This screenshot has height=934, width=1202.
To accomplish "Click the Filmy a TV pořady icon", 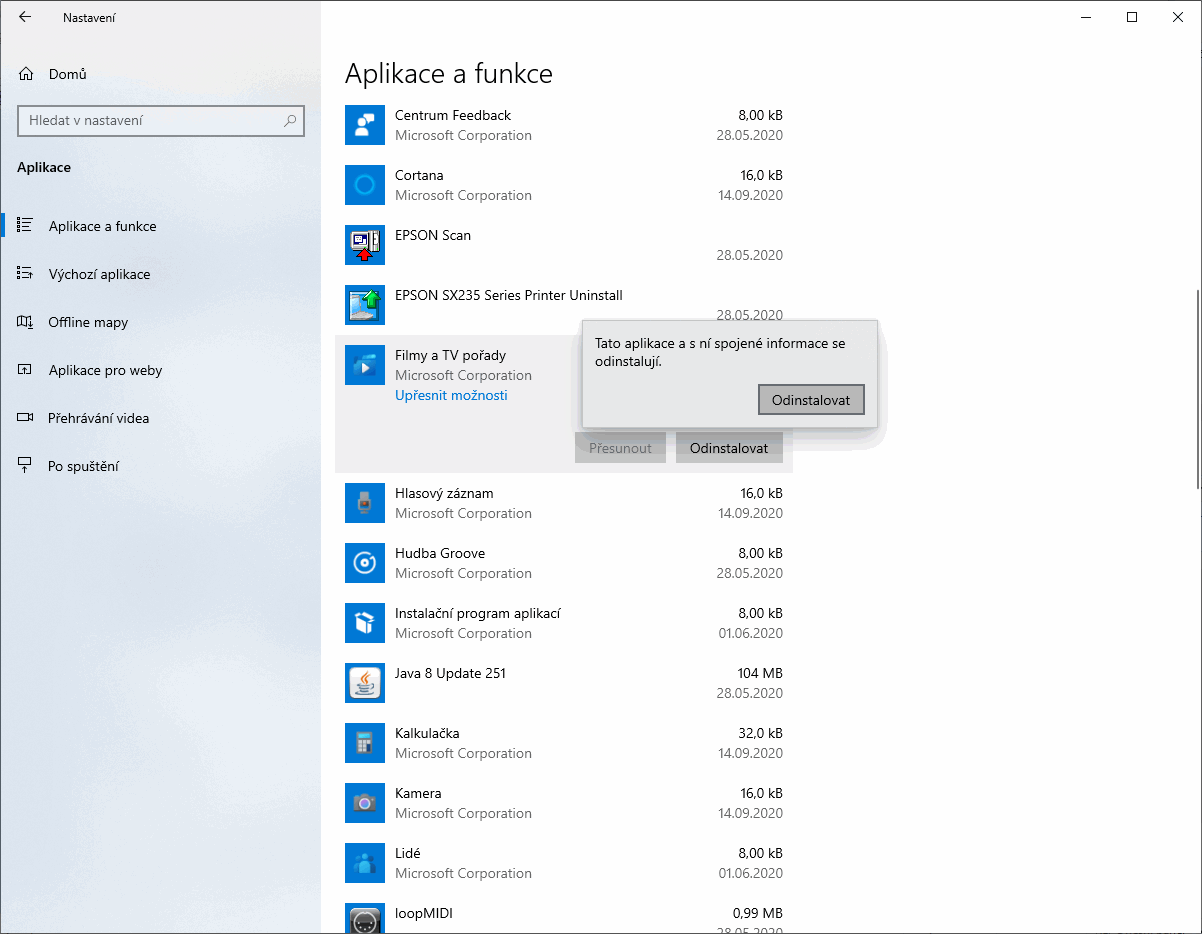I will pyautogui.click(x=365, y=365).
